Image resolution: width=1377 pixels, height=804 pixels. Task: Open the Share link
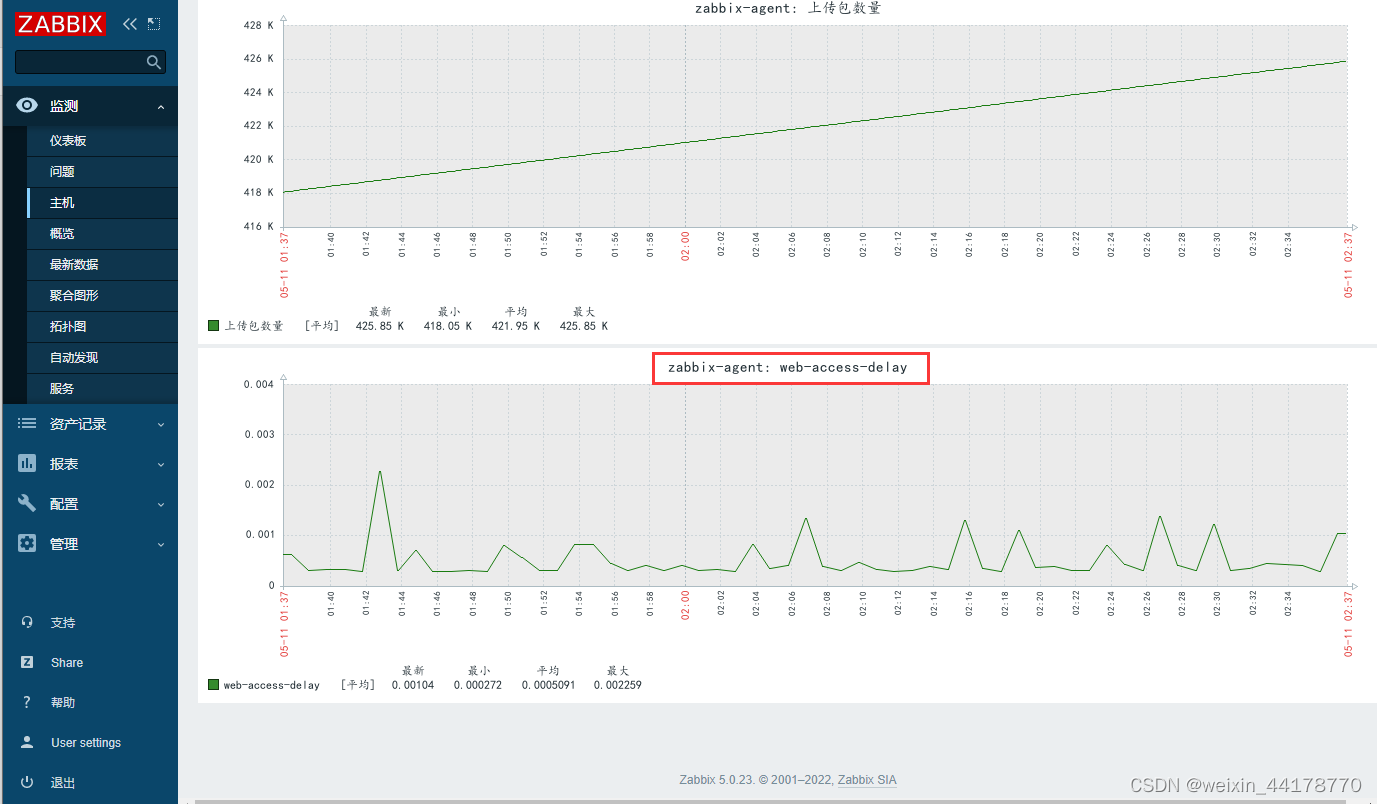[x=67, y=663]
